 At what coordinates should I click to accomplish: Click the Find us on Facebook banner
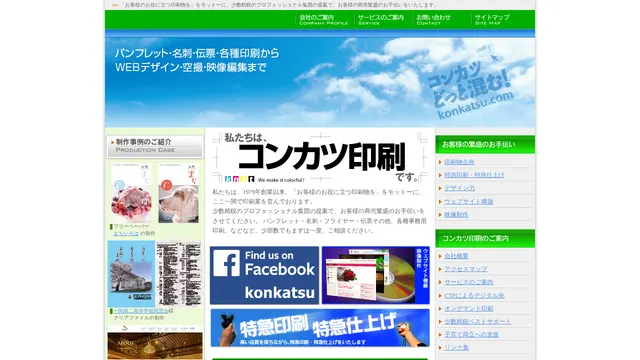pyautogui.click(x=264, y=275)
